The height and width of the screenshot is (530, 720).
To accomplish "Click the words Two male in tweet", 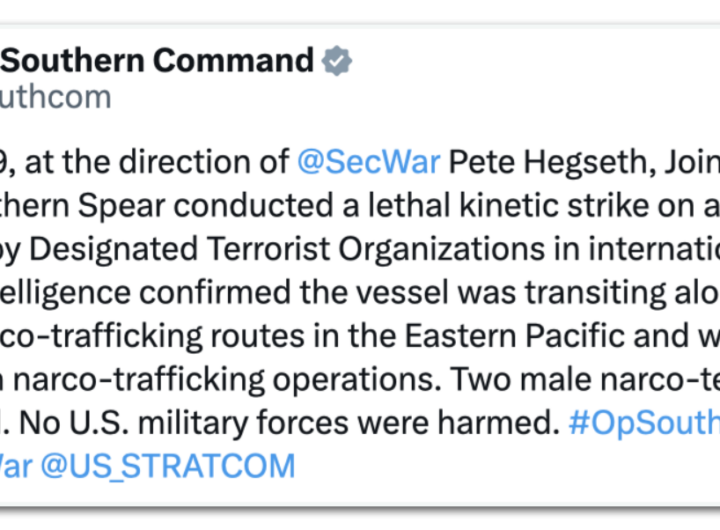I will coord(542,380).
